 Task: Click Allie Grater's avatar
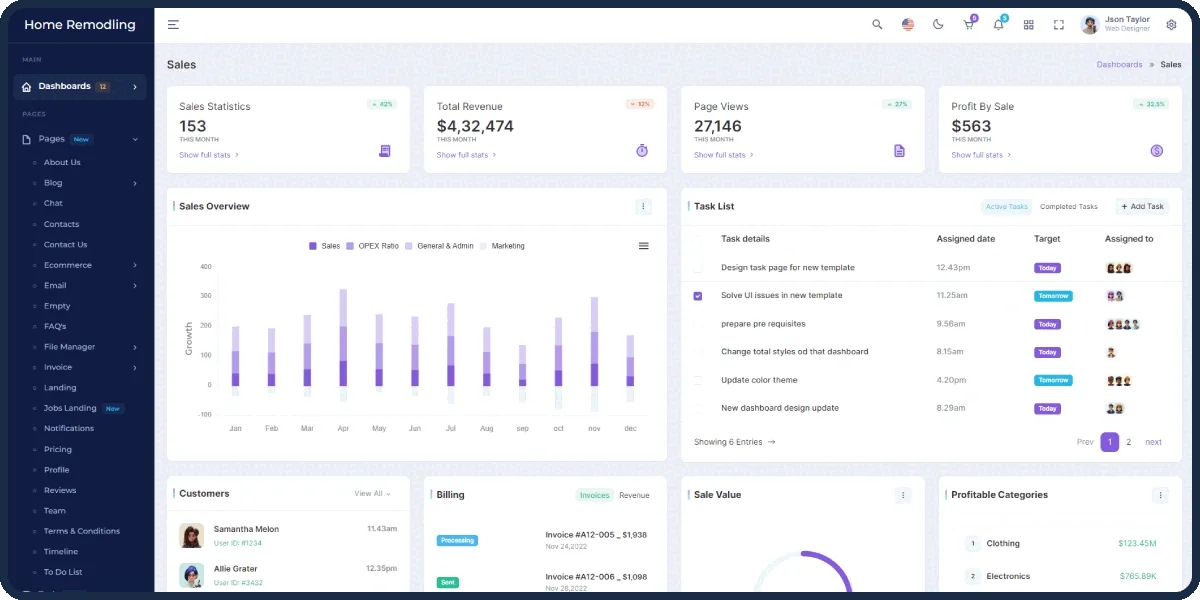(x=191, y=575)
